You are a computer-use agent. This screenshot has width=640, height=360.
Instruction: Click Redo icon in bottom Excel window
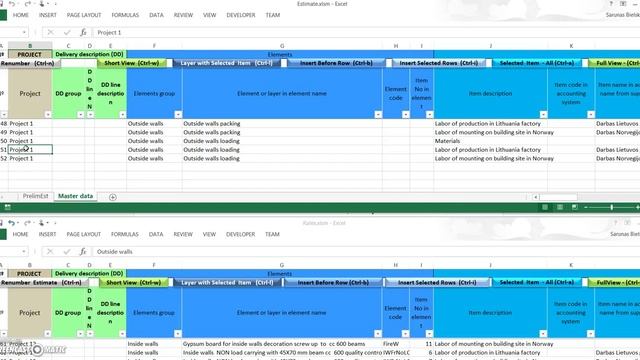click(27, 223)
